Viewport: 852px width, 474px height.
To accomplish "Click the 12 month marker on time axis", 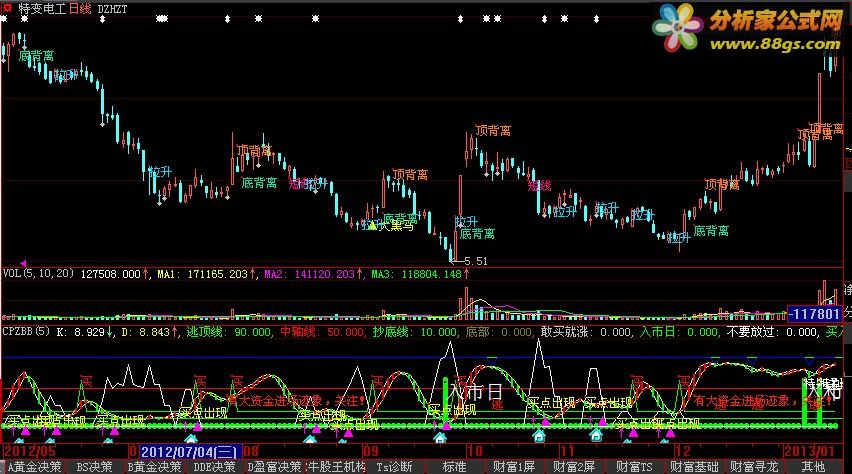I will (682, 451).
